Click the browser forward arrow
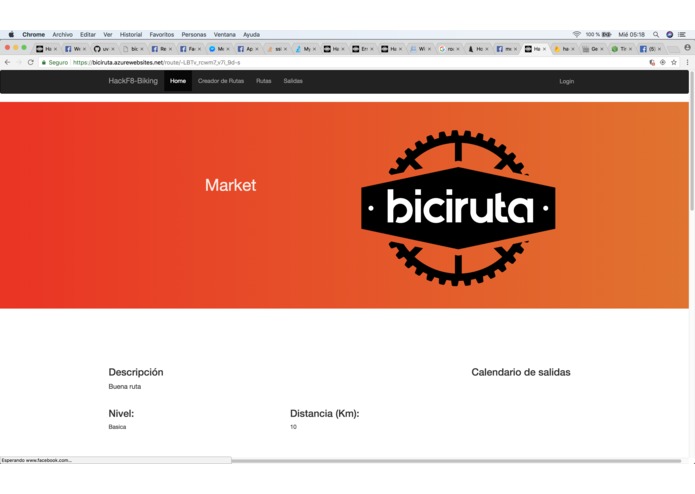695x494 pixels. click(x=19, y=62)
